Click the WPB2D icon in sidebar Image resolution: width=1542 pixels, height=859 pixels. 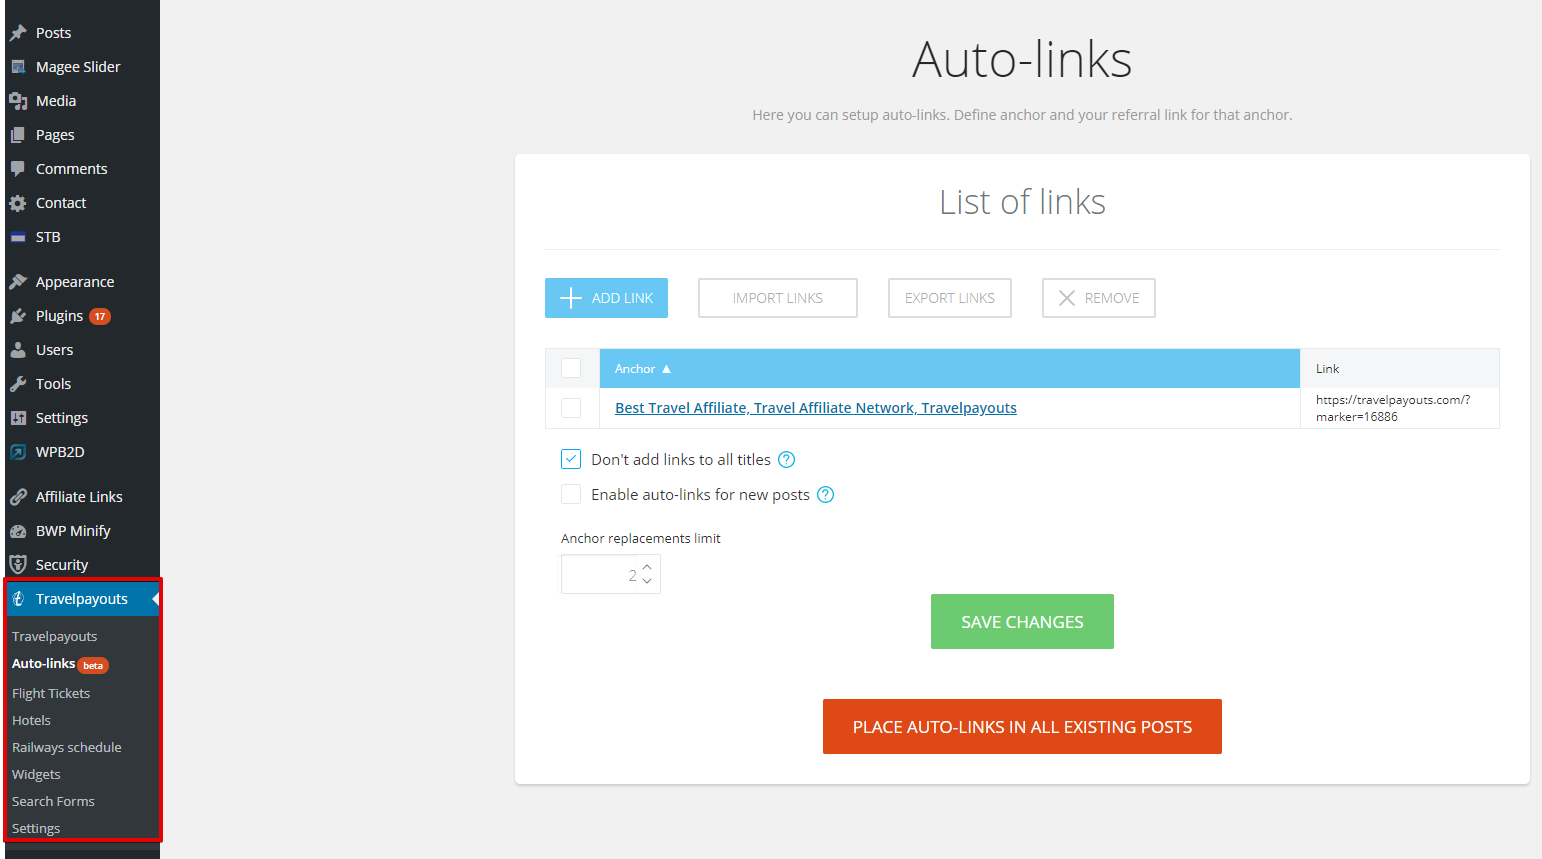pos(18,452)
